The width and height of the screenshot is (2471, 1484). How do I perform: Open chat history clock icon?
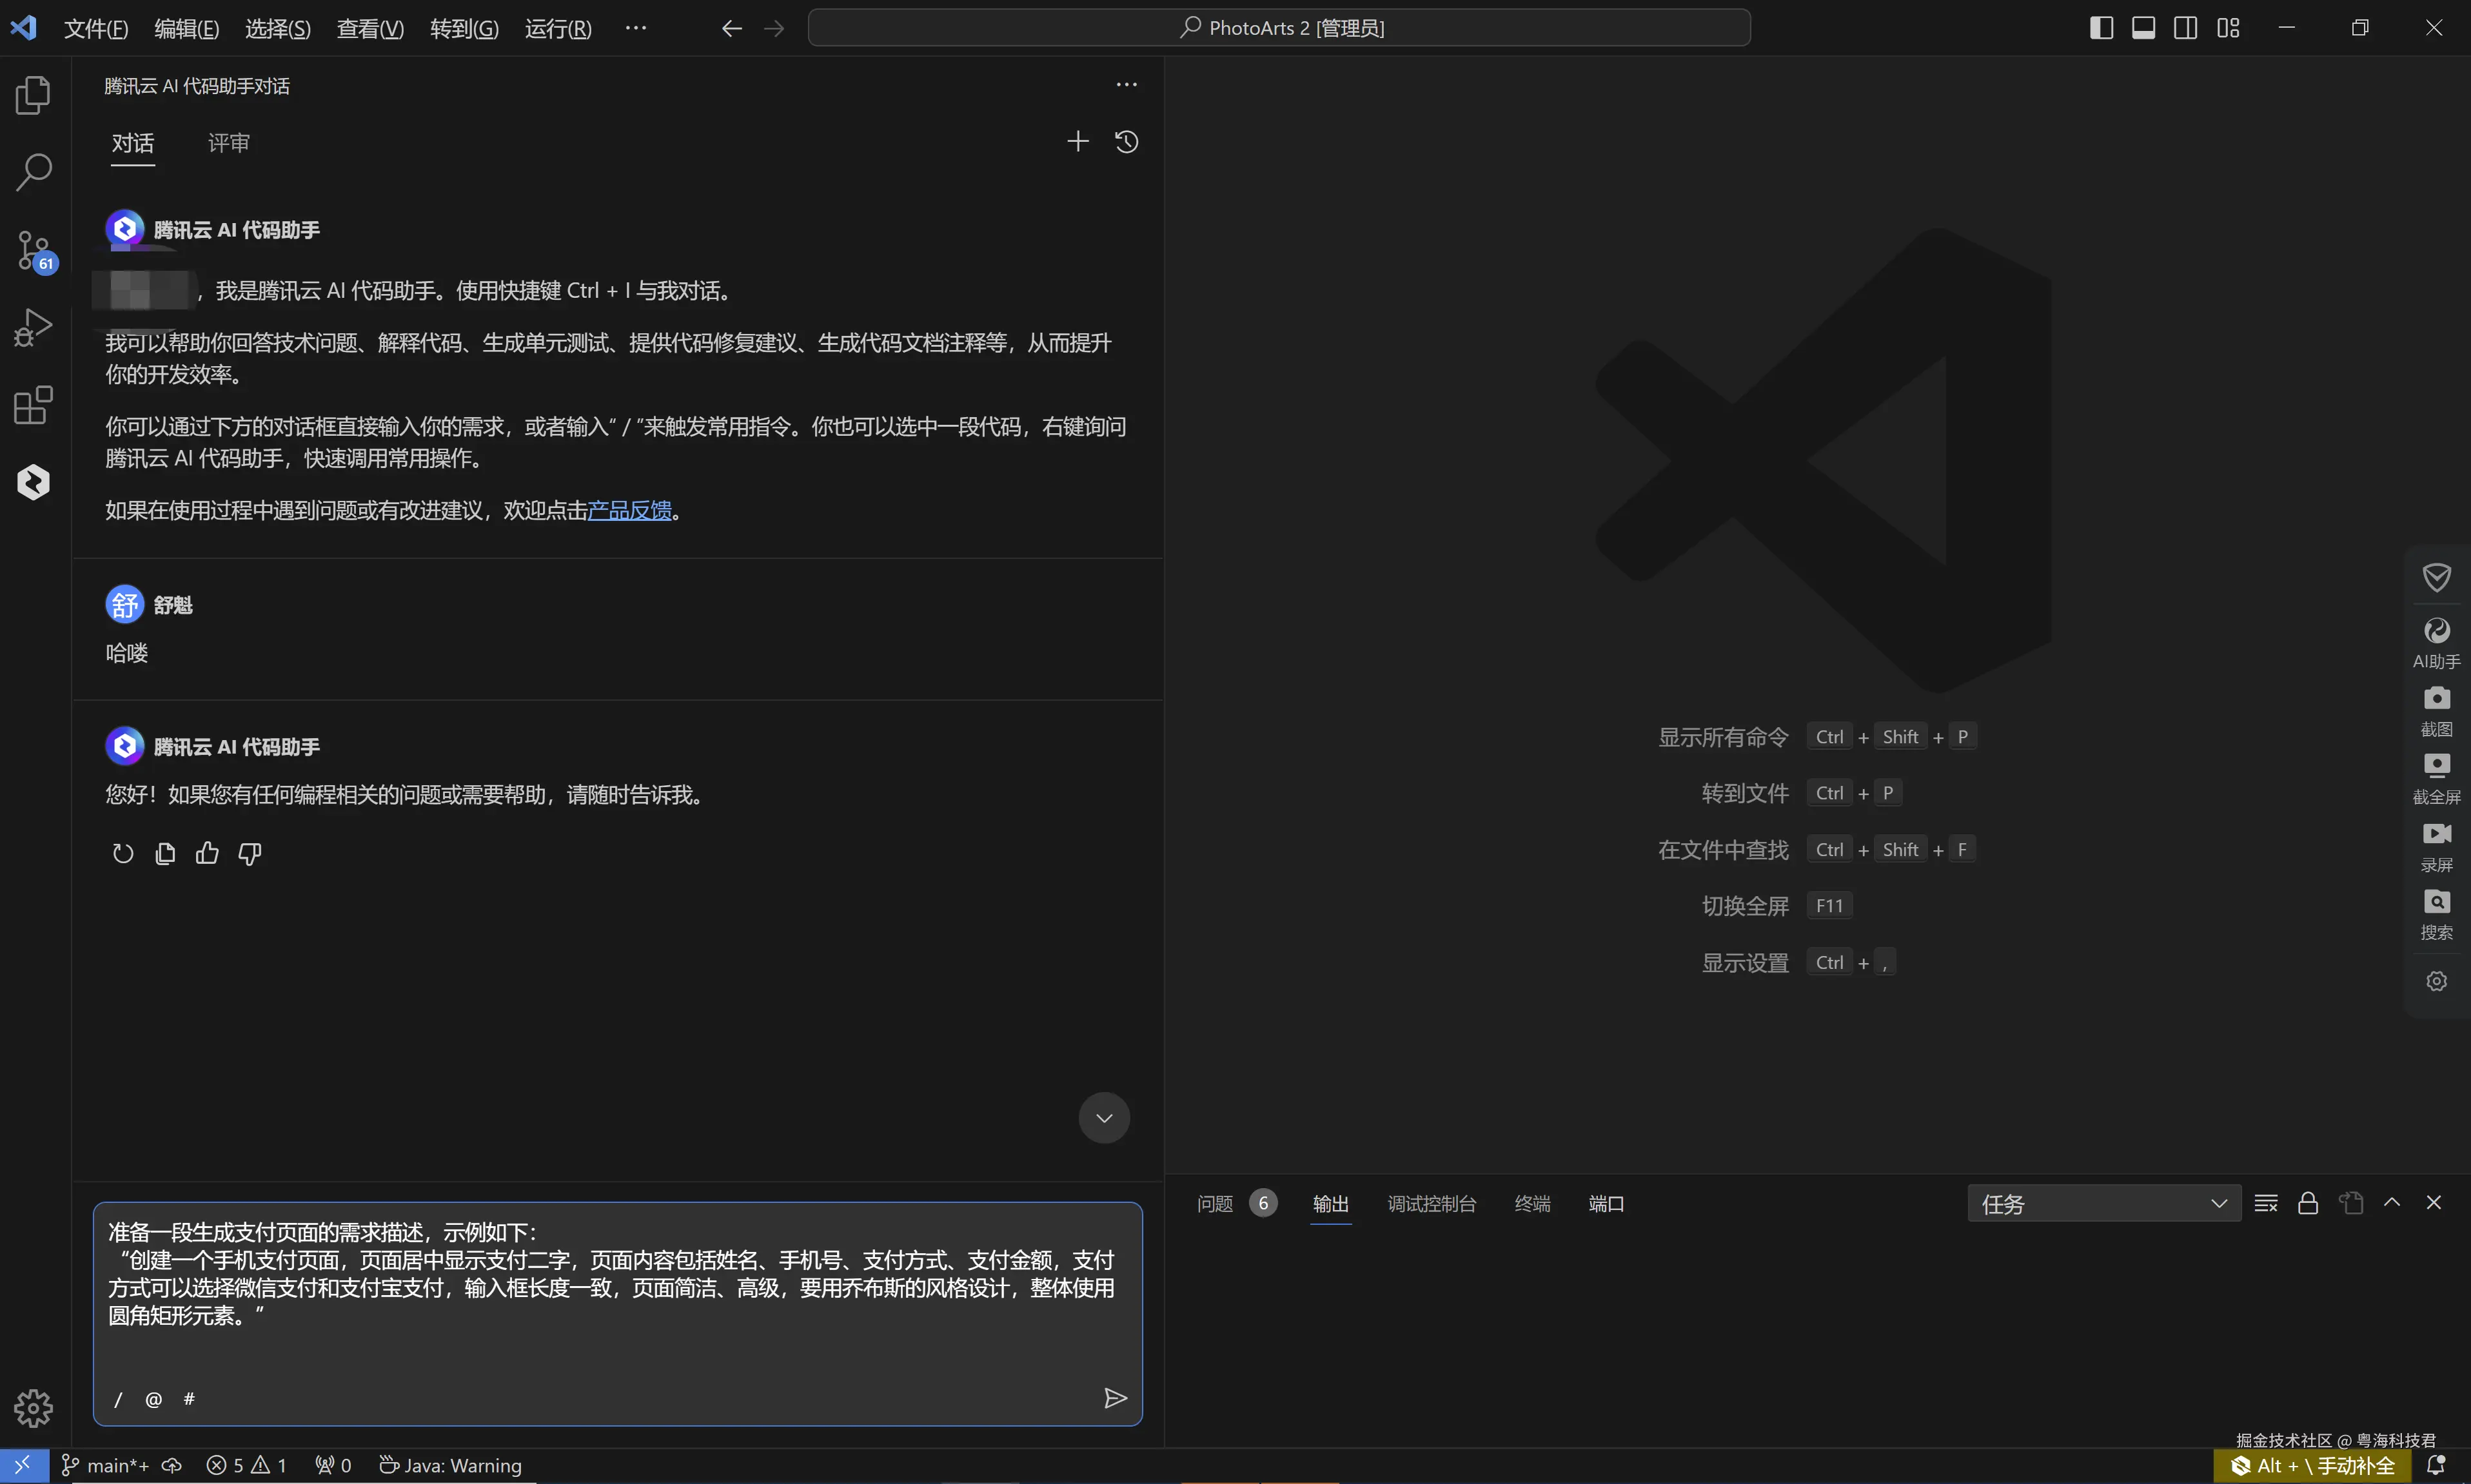(1126, 141)
